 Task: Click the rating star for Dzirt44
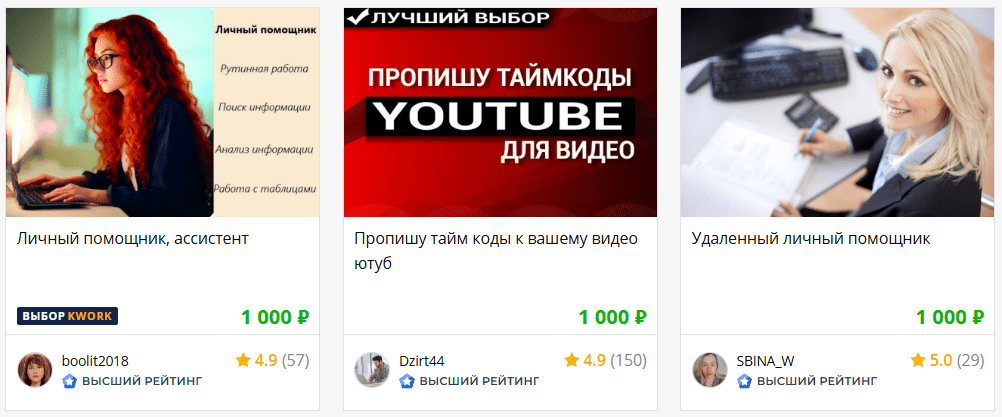click(x=571, y=361)
